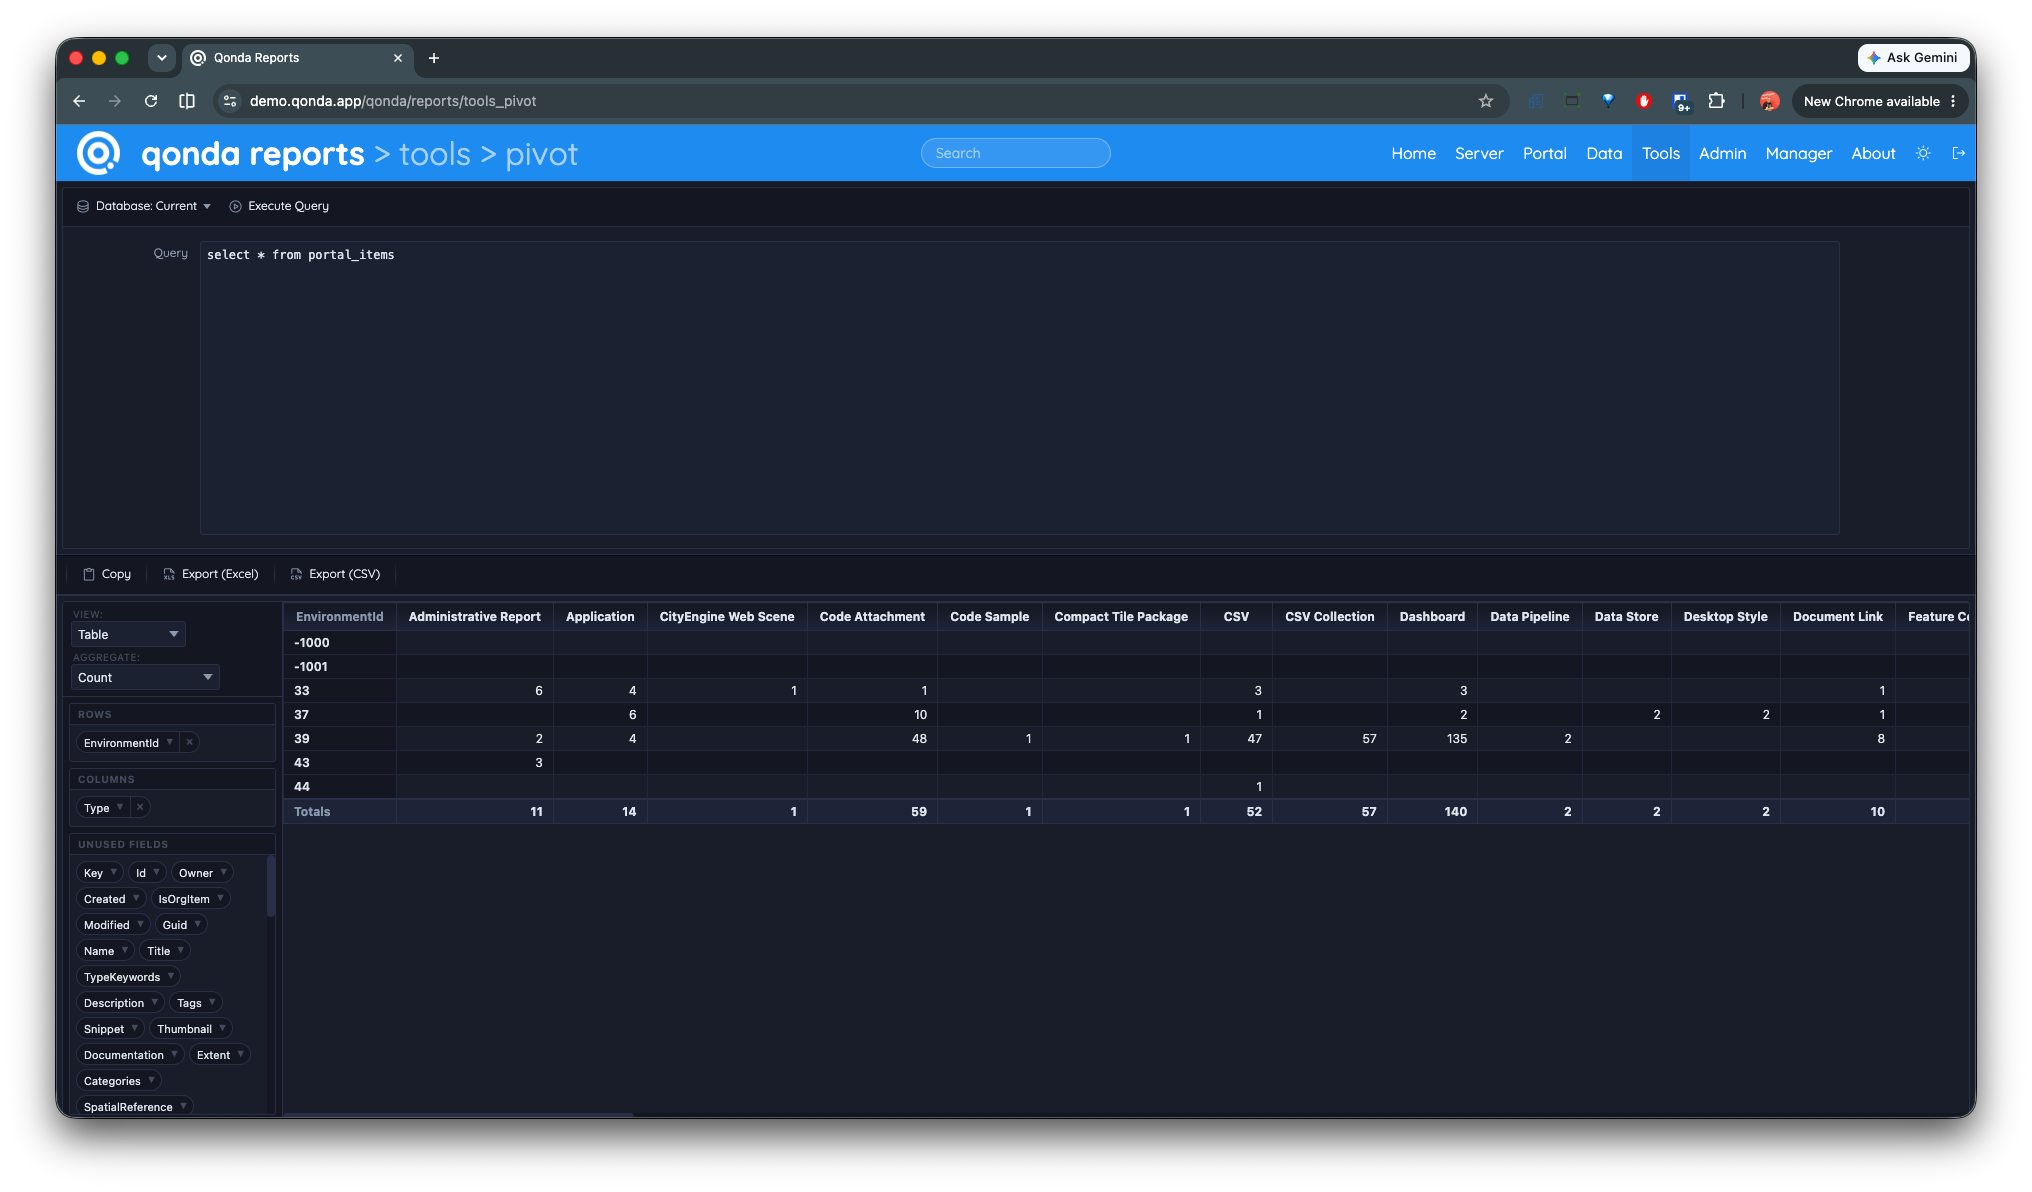Viewport: 2032px width, 1192px height.
Task: Click the Totals row label
Action: (x=312, y=811)
